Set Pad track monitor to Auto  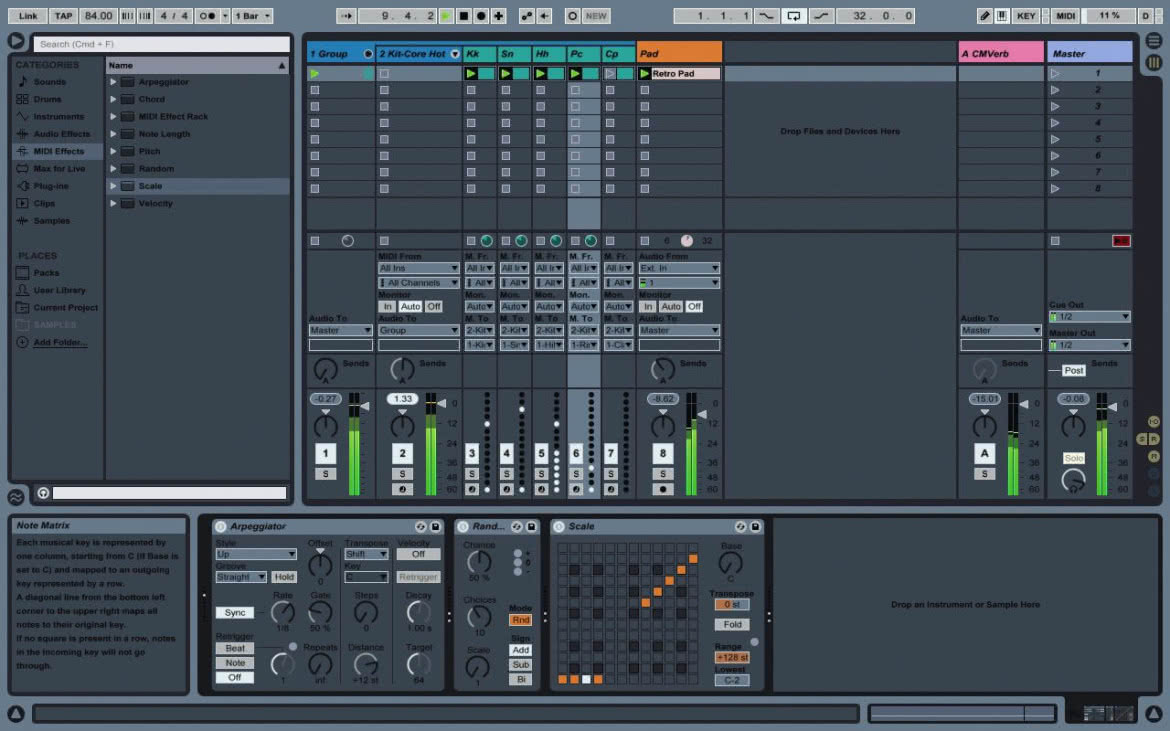[671, 307]
